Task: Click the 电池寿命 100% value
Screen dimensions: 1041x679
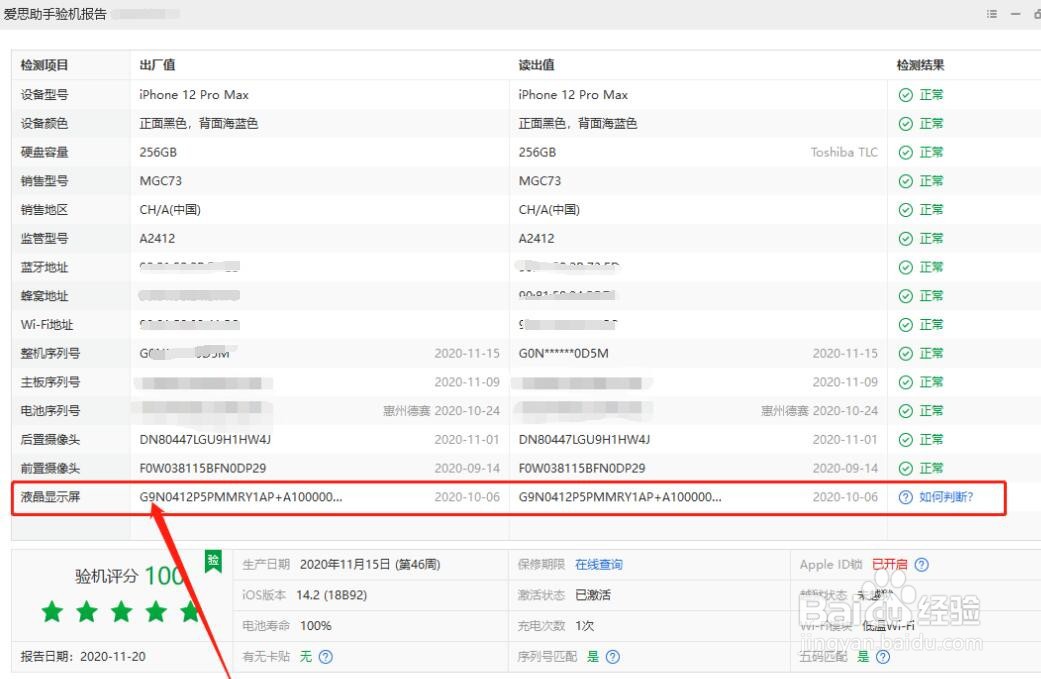Action: (x=315, y=626)
